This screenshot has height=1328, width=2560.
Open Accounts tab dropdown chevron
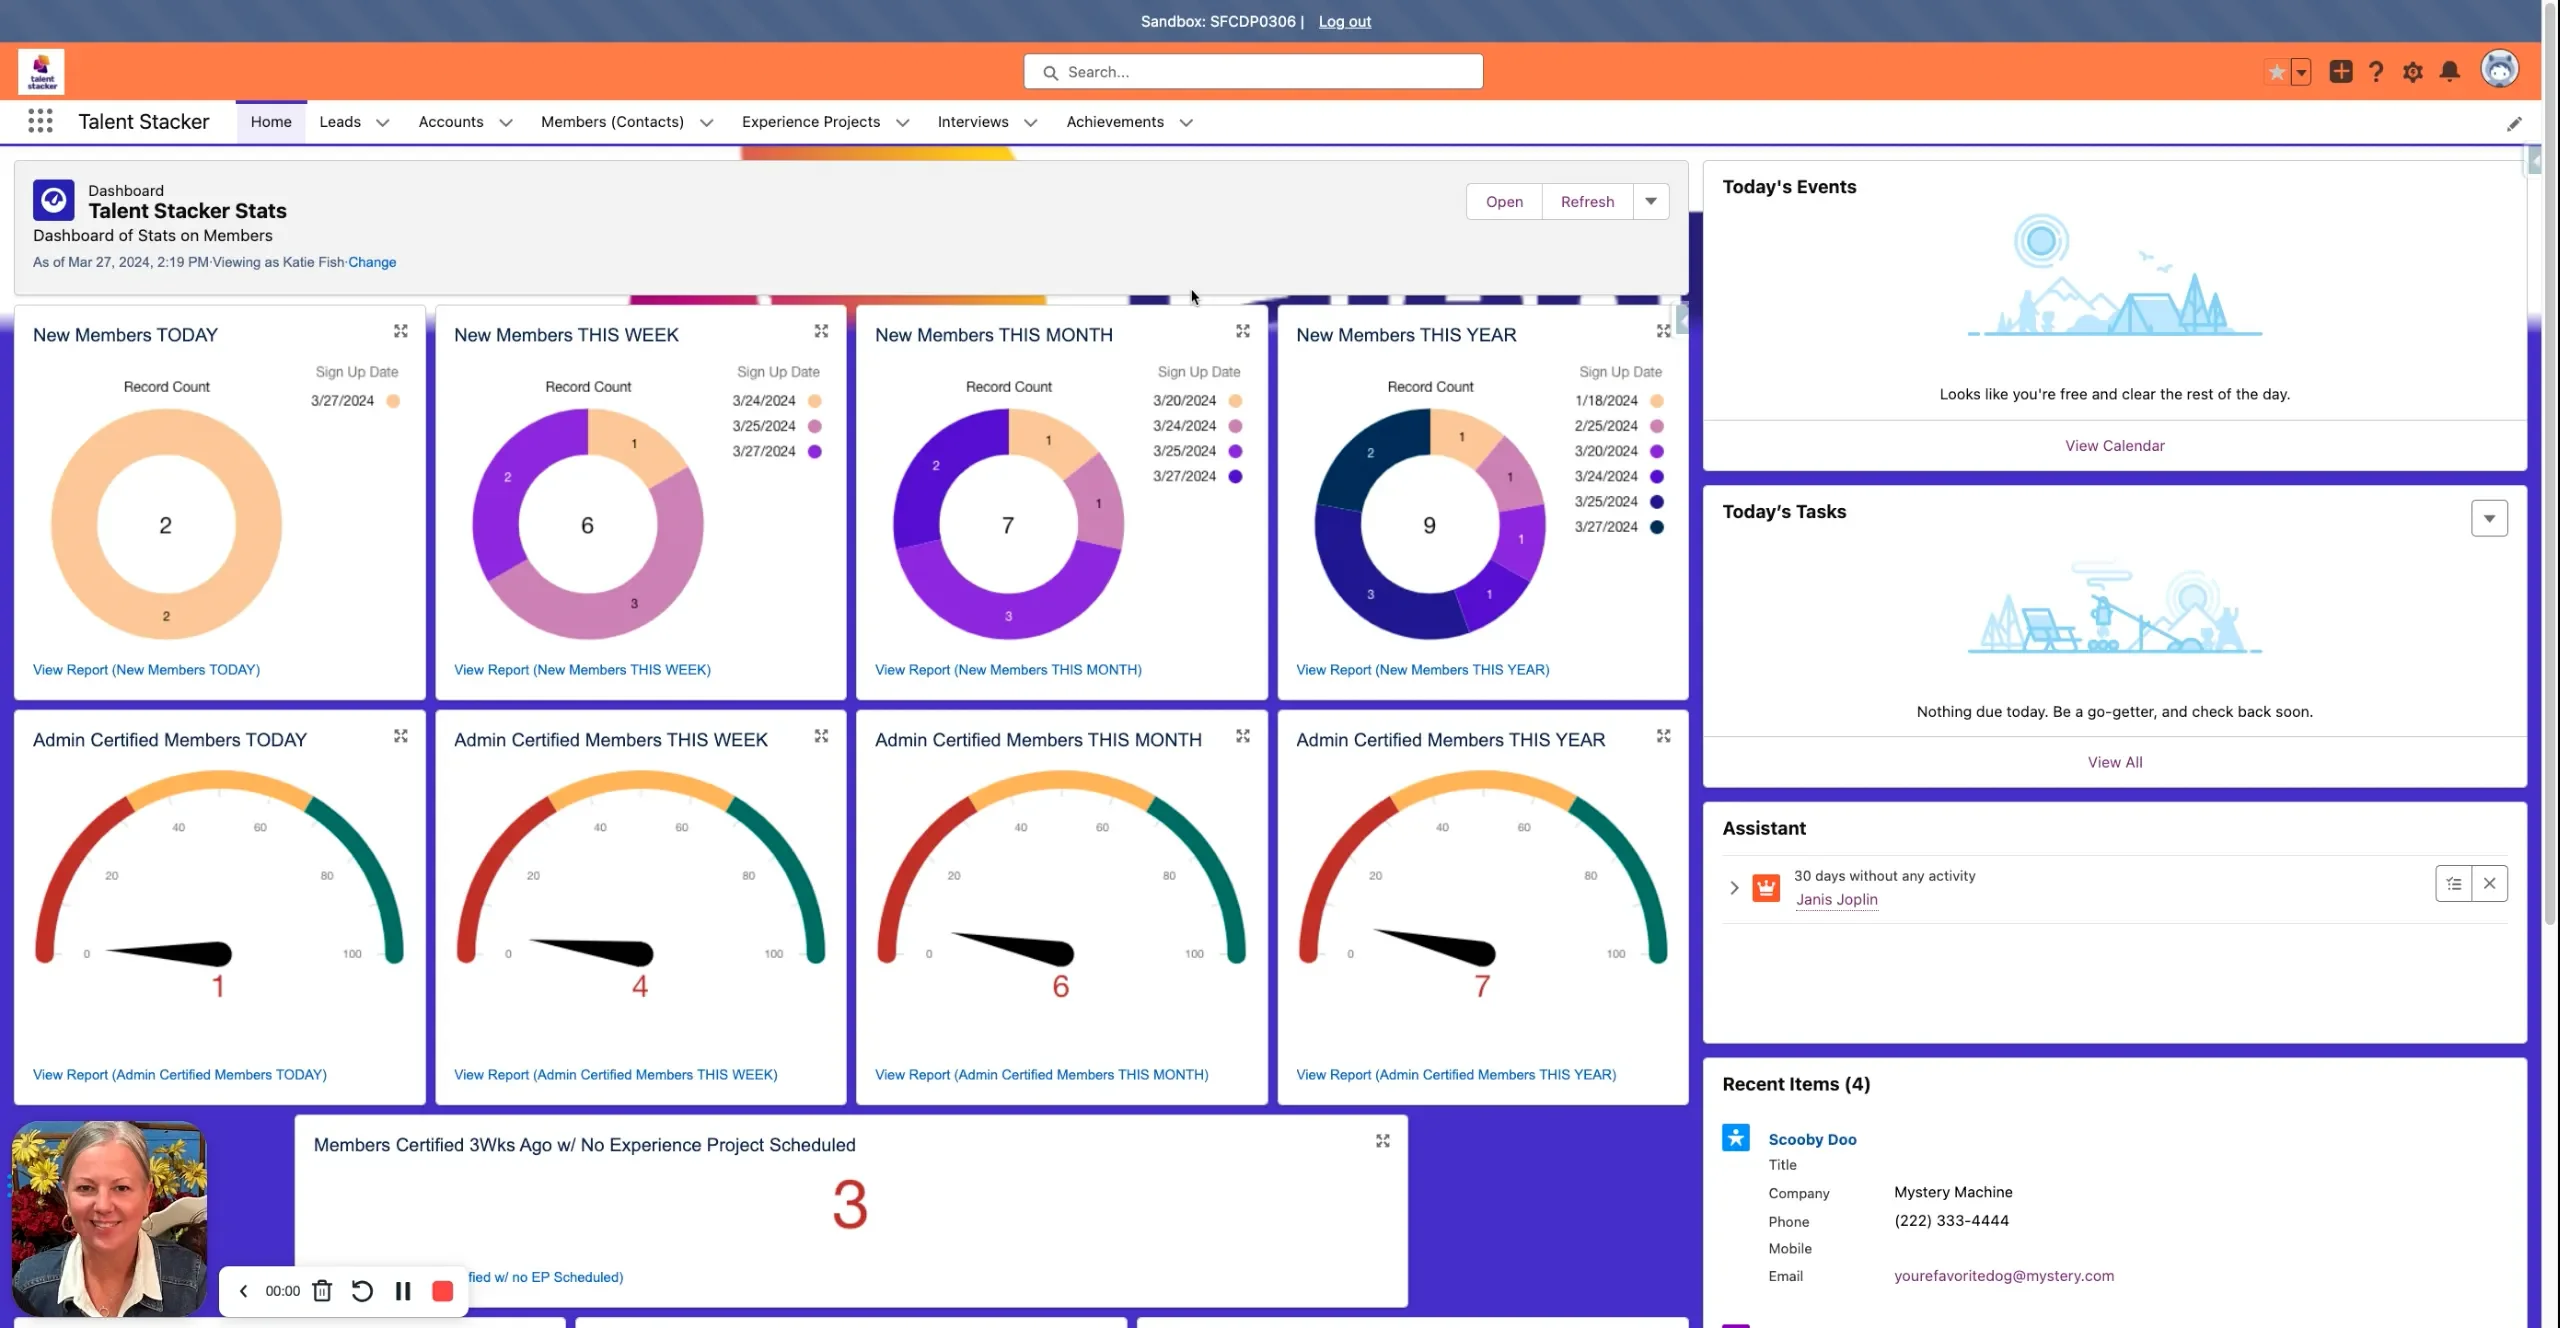(506, 123)
